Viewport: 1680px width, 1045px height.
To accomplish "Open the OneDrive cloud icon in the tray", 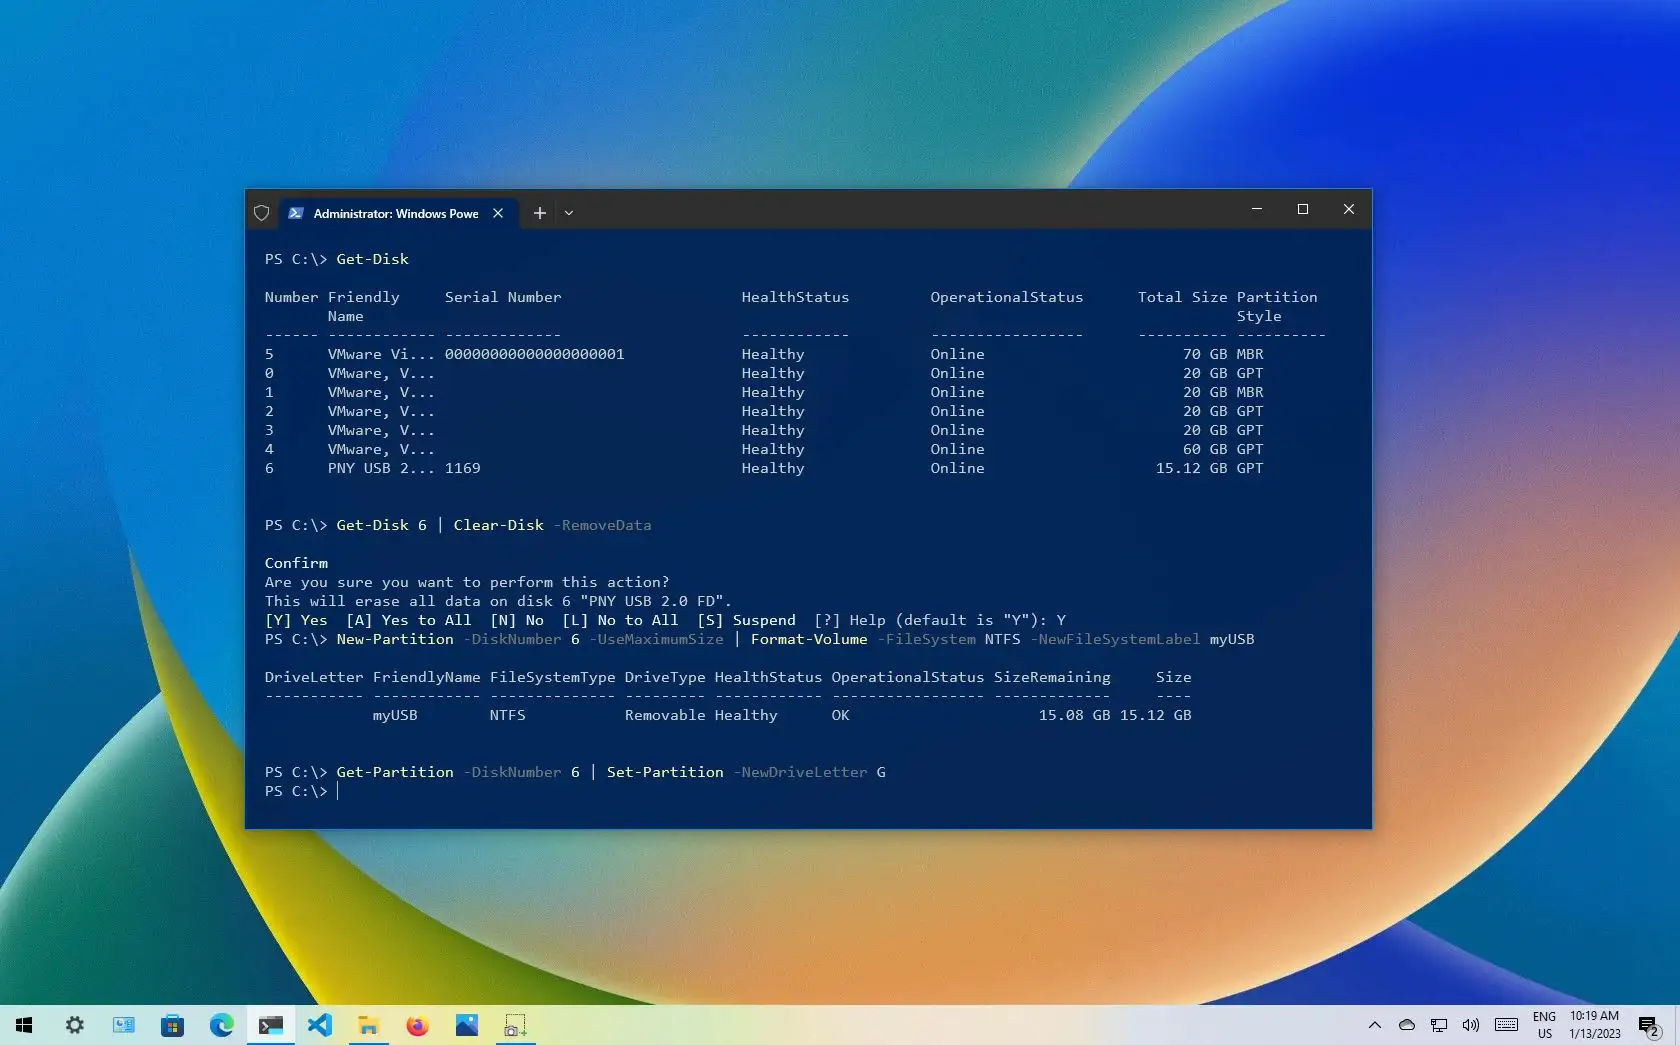I will coord(1407,1026).
